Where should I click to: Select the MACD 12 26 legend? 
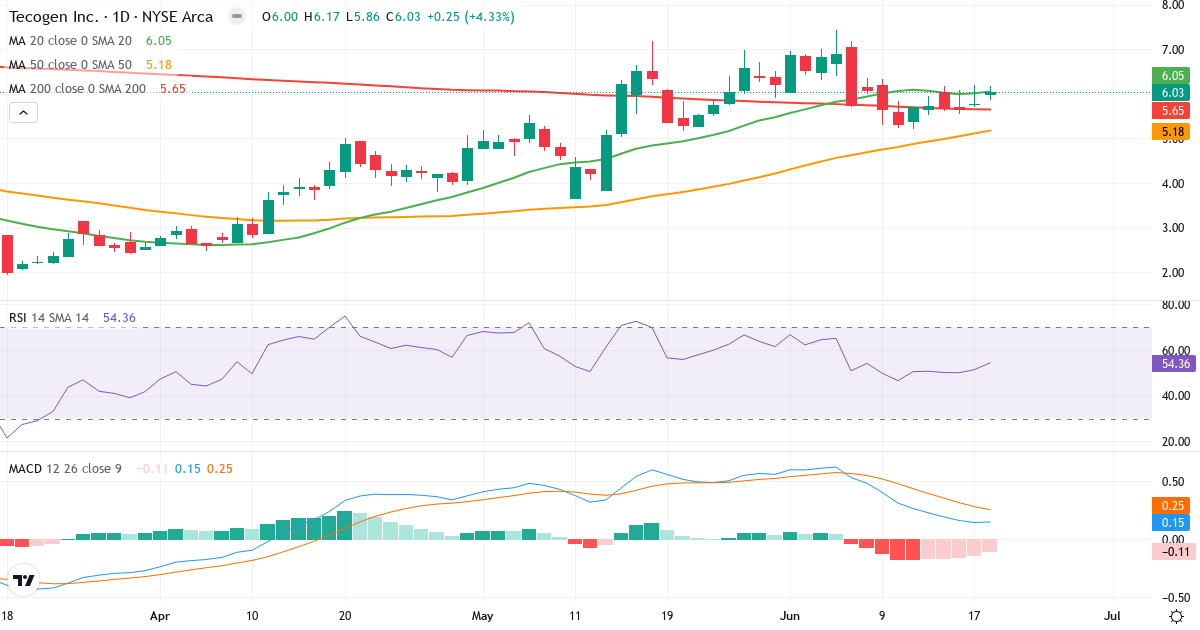65,468
